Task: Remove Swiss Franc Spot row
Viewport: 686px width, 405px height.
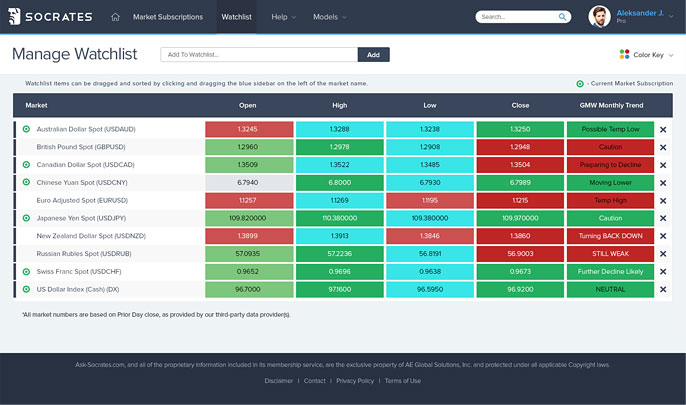Action: (x=663, y=272)
